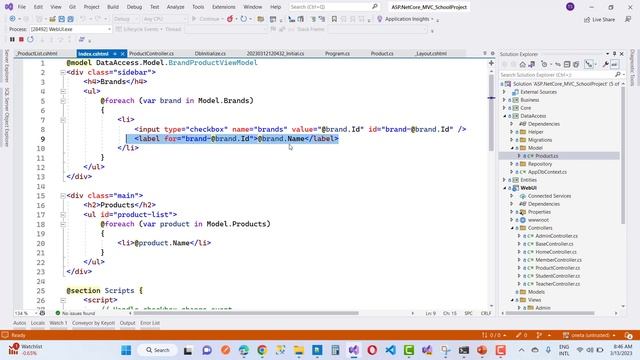Toggle the Preview Selected Items button
This screenshot has width=640, height=360.
coord(614,64)
